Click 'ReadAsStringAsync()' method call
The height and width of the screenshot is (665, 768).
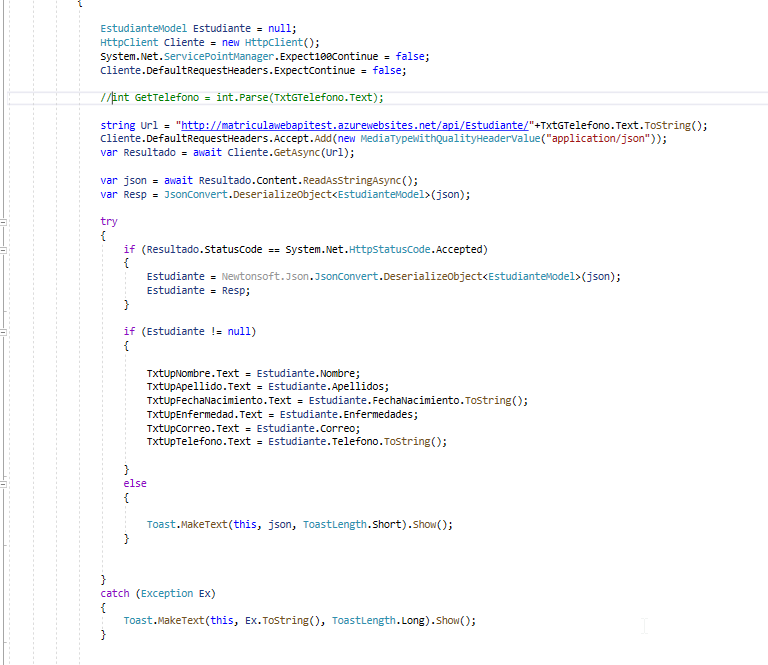coord(360,181)
